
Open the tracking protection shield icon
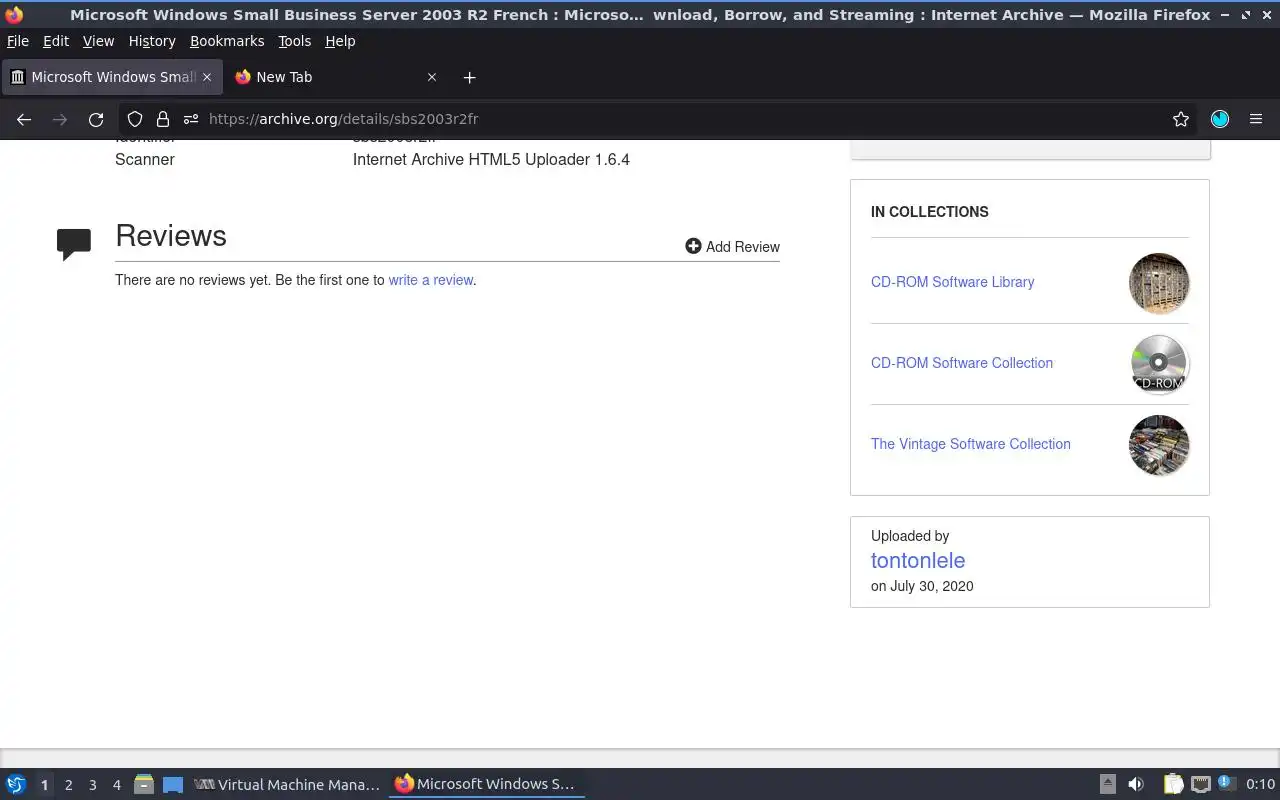tap(135, 119)
